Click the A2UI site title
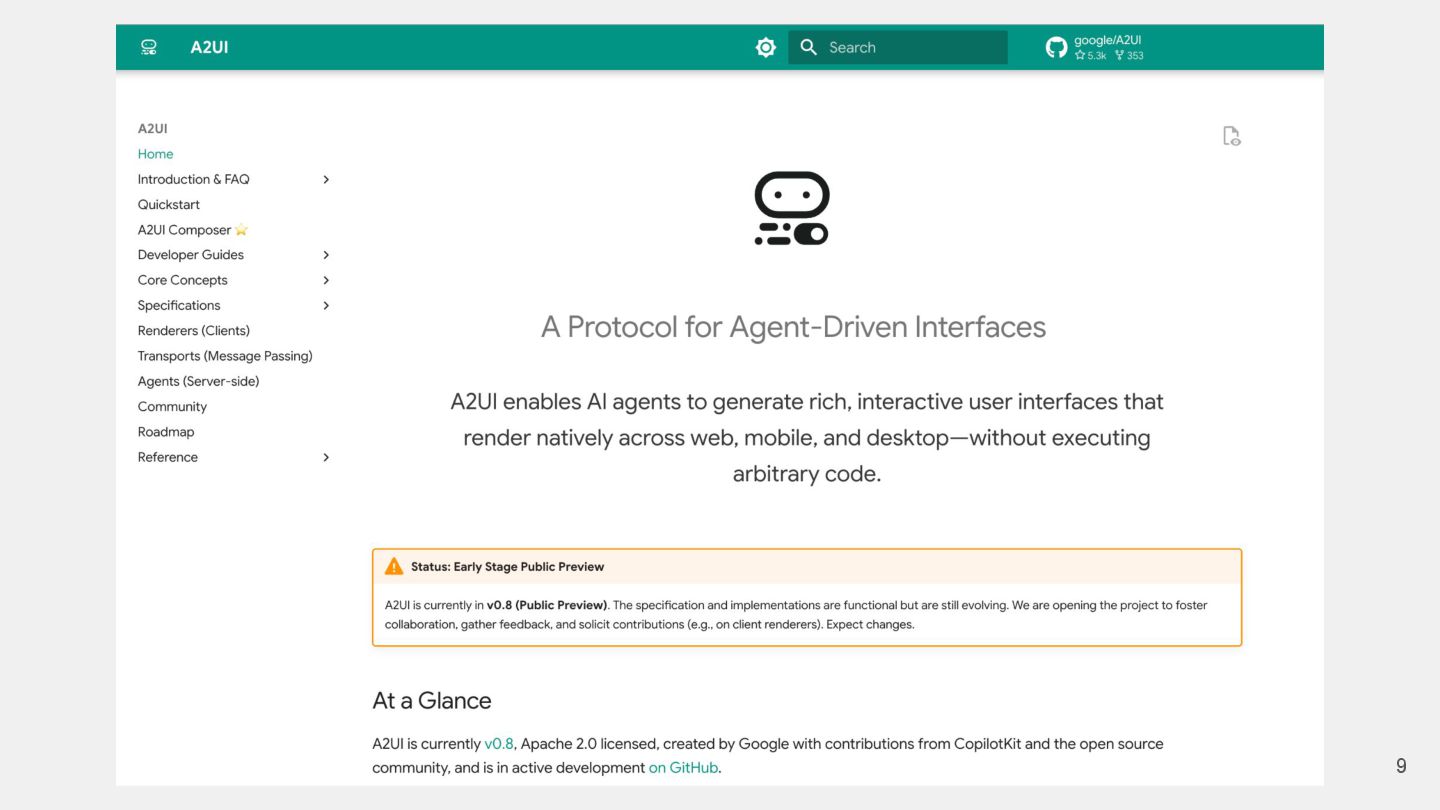Image resolution: width=1440 pixels, height=810 pixels. coord(209,47)
